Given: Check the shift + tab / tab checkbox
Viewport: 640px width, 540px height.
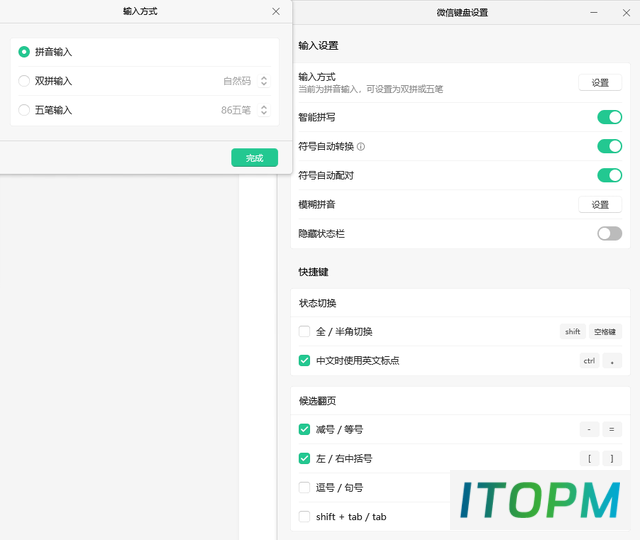Looking at the screenshot, I should (x=304, y=516).
